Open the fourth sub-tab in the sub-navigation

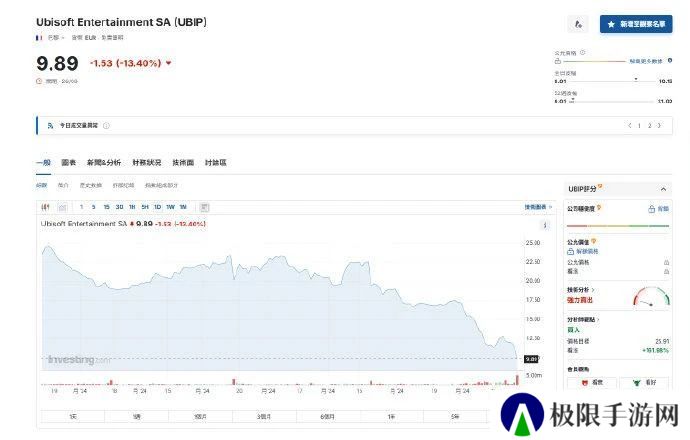[123, 185]
